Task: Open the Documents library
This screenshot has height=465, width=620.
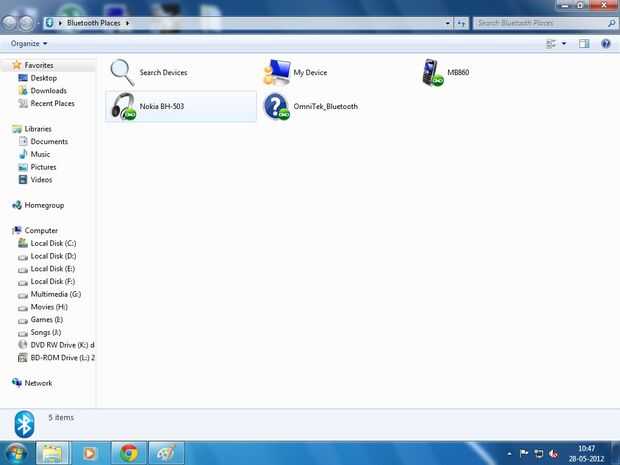Action: [49, 142]
